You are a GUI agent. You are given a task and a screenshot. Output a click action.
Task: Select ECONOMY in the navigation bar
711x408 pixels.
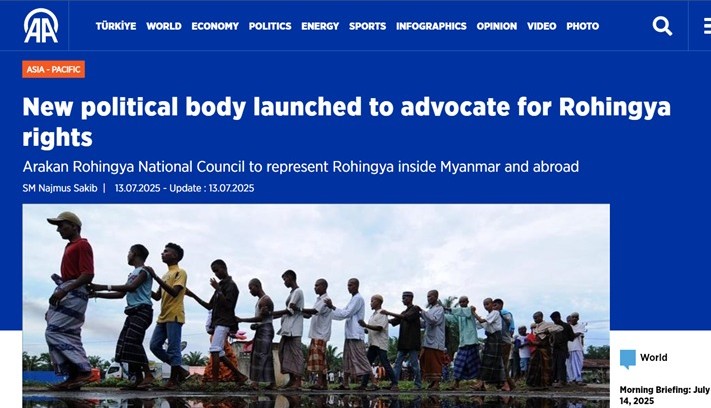tap(215, 26)
